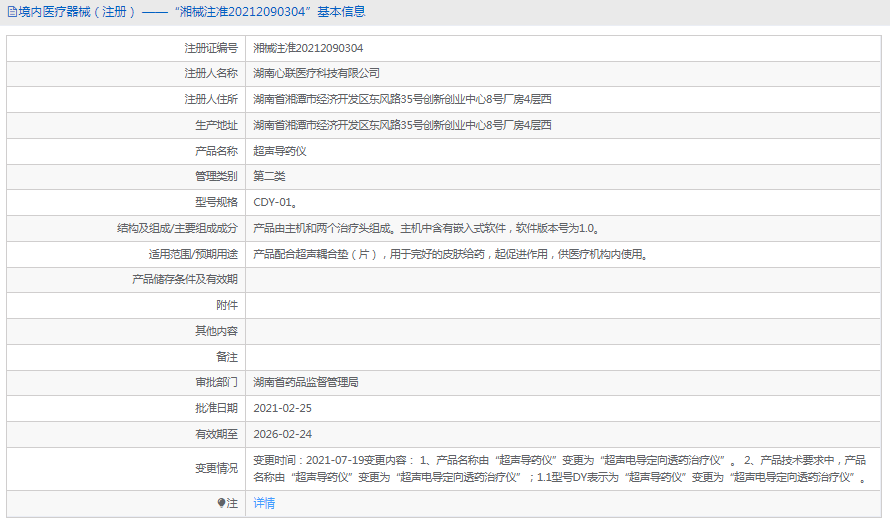Select structure text 产品由主机和两个治疗头组成
Image resolution: width=890 pixels, height=524 pixels.
pyautogui.click(x=322, y=228)
